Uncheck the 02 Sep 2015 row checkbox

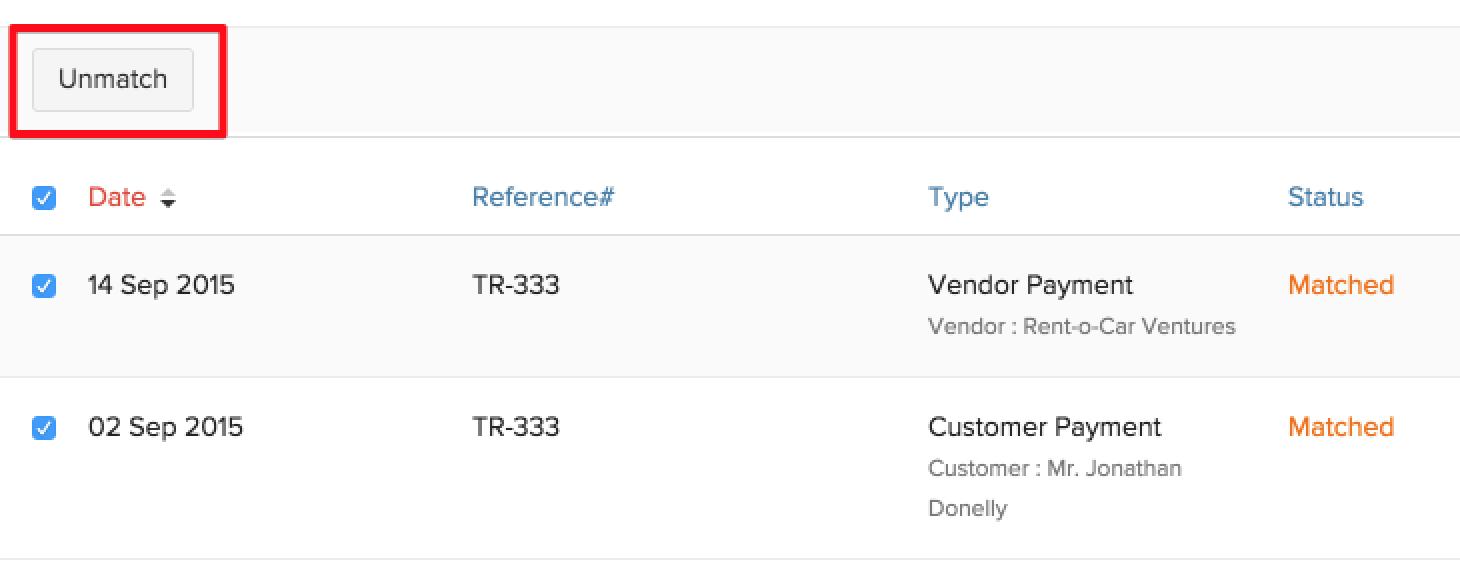44,428
